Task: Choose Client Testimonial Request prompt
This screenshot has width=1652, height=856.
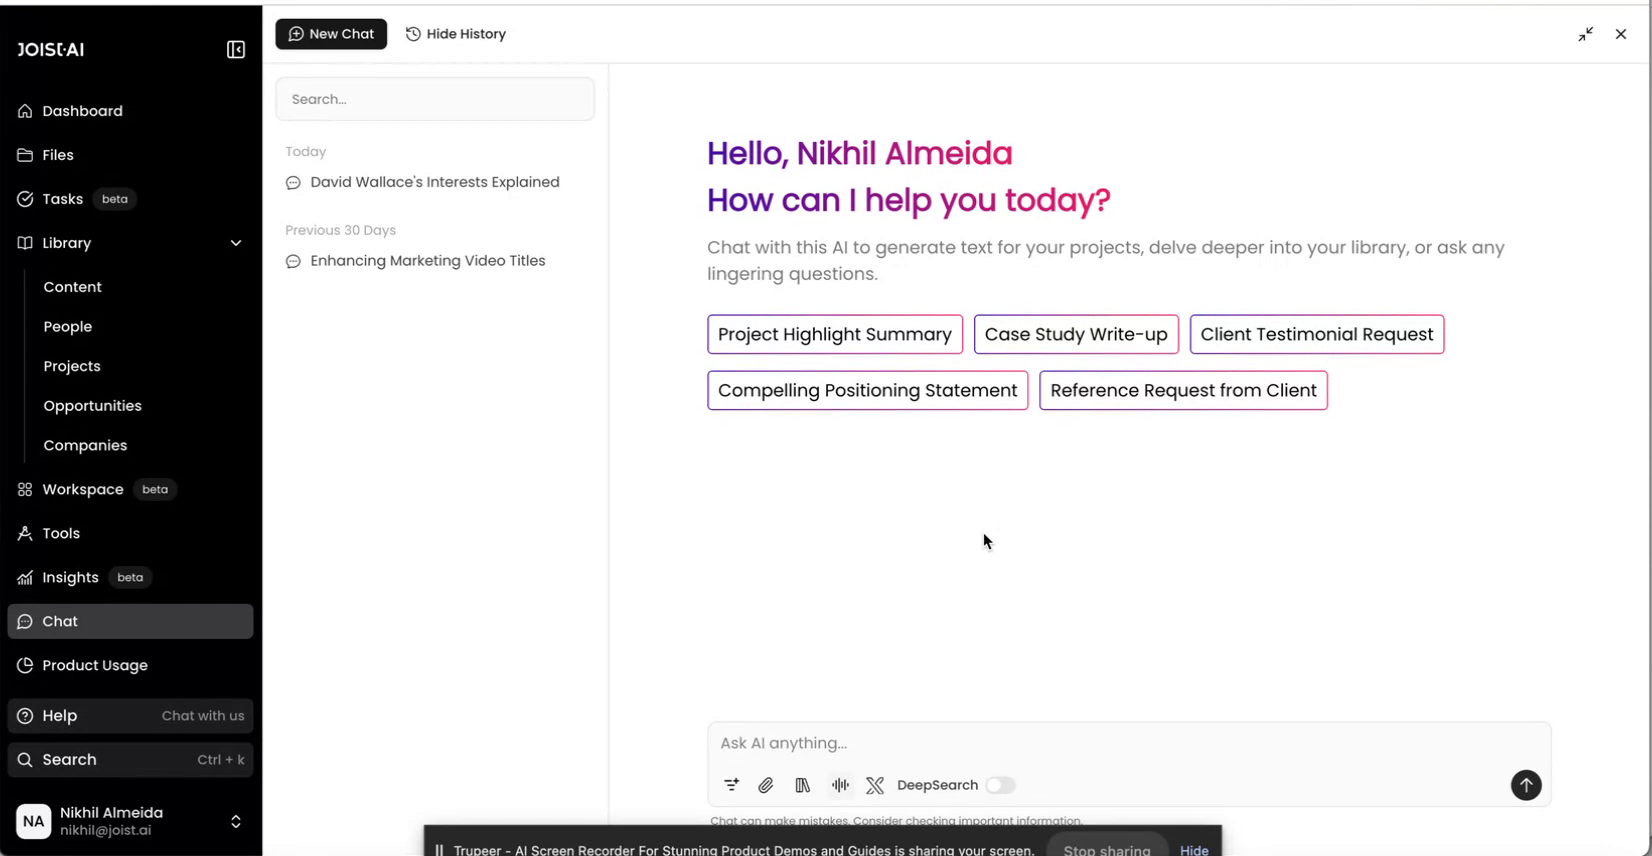Action: tap(1317, 334)
